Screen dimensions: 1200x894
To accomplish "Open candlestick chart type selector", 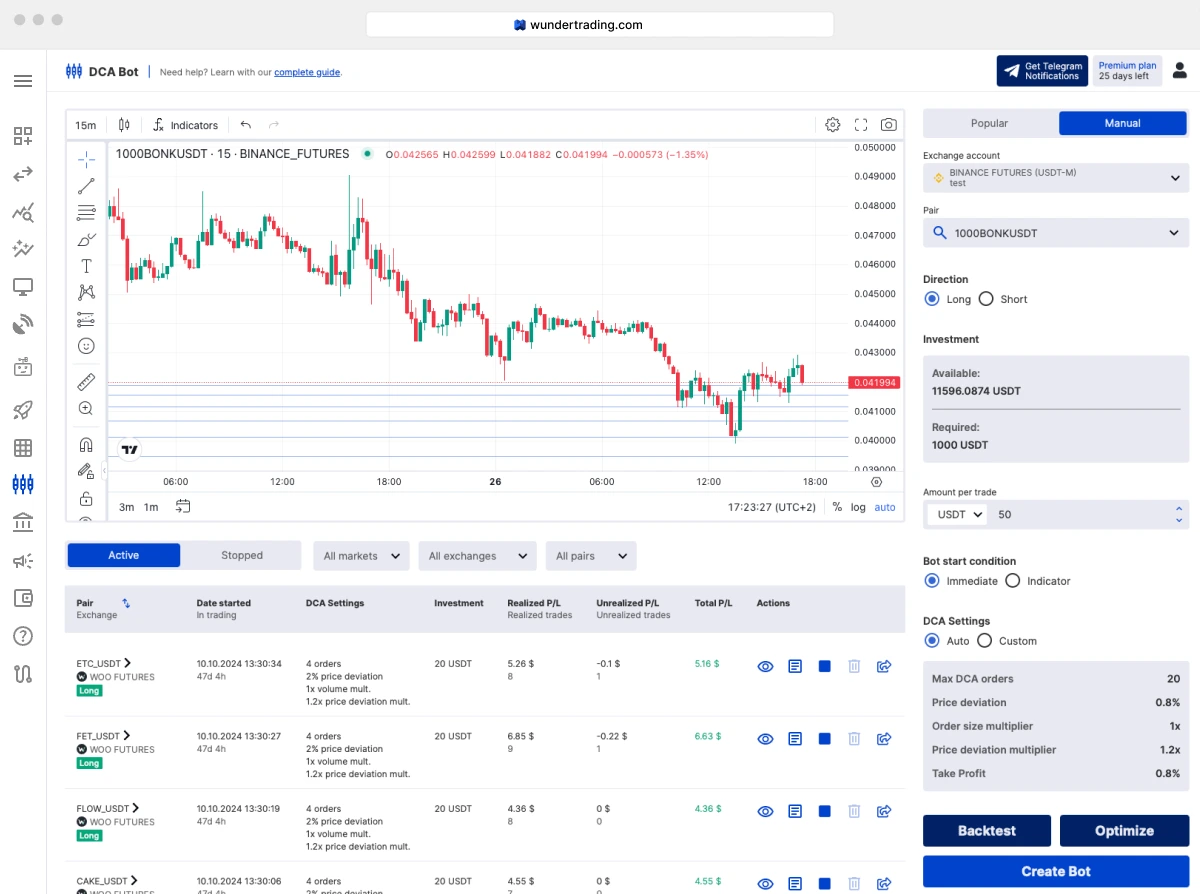I will pyautogui.click(x=124, y=125).
